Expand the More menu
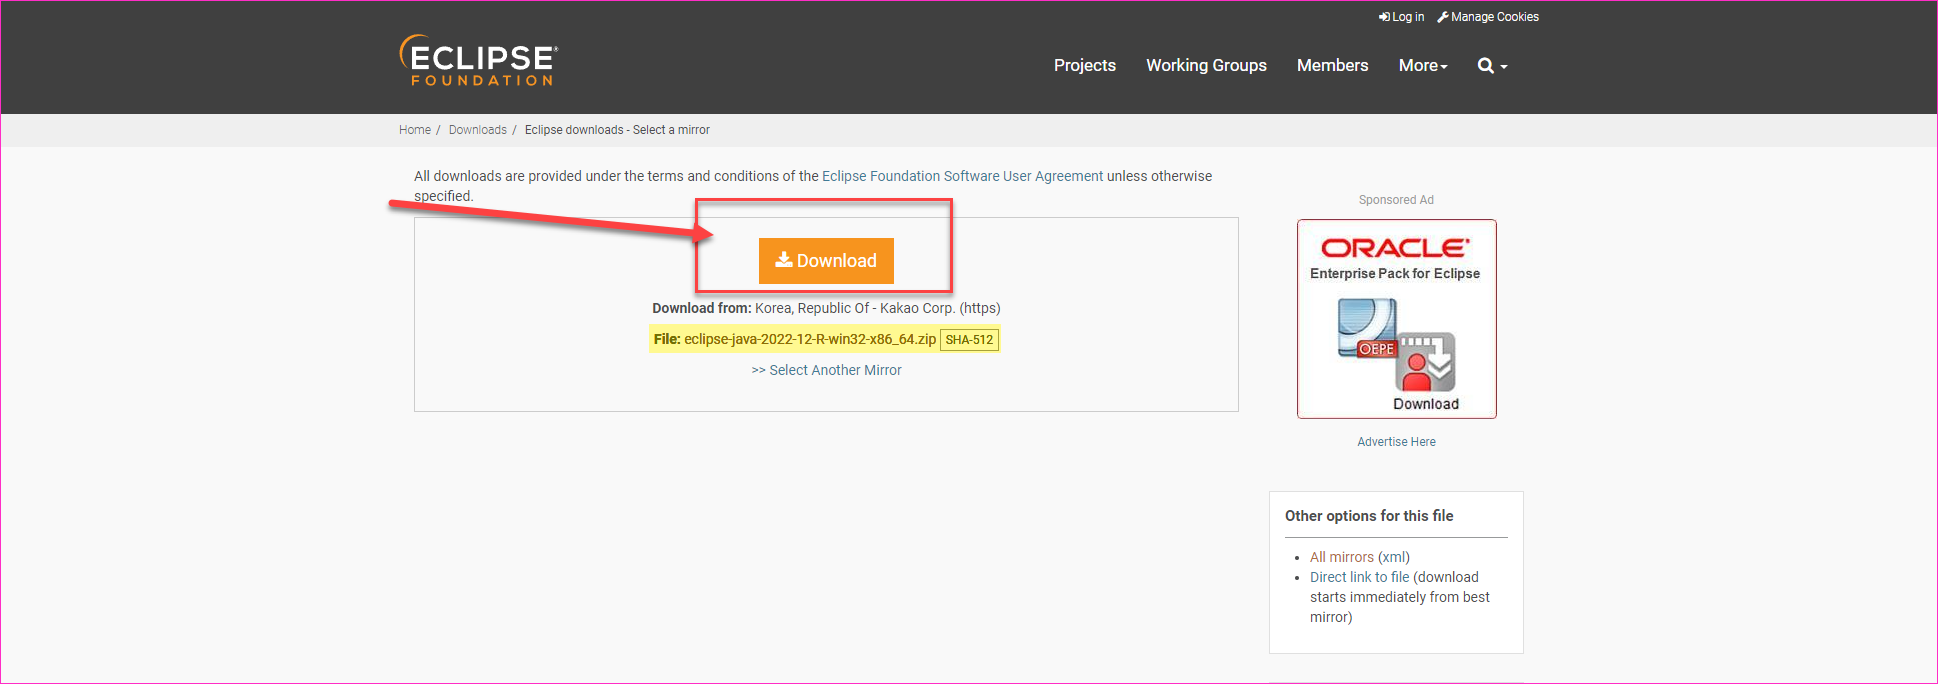 click(x=1423, y=66)
